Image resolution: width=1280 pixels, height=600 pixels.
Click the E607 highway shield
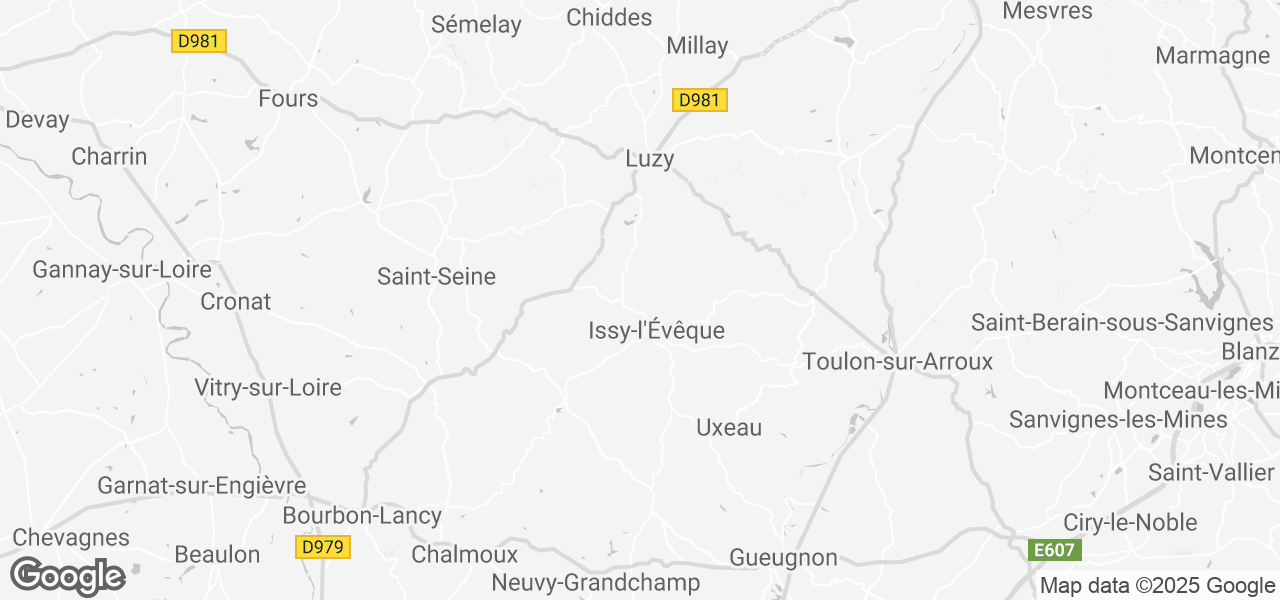click(x=1055, y=550)
